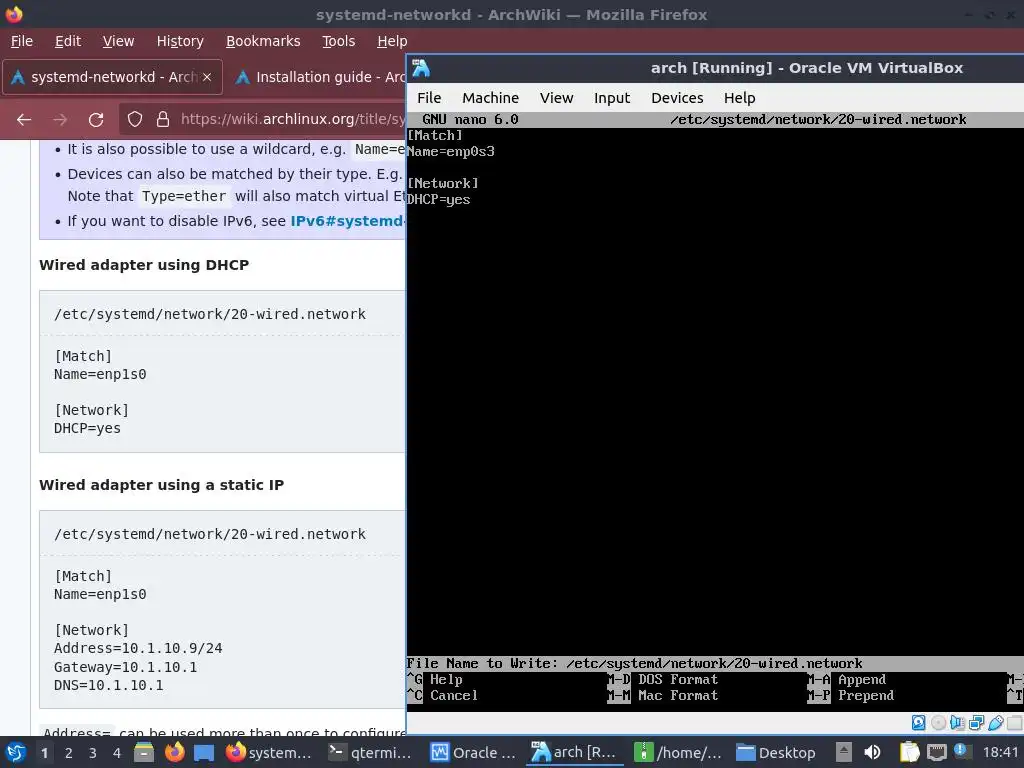Image resolution: width=1024 pixels, height=768 pixels.
Task: Click Gateway=10.1.10.1 in wiki code block
Action: click(x=125, y=667)
